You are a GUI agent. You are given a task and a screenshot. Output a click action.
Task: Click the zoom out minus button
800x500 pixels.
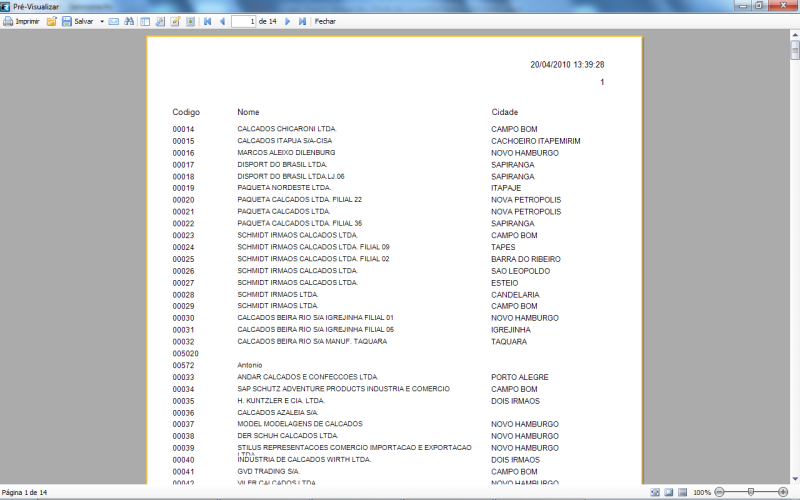pos(719,492)
